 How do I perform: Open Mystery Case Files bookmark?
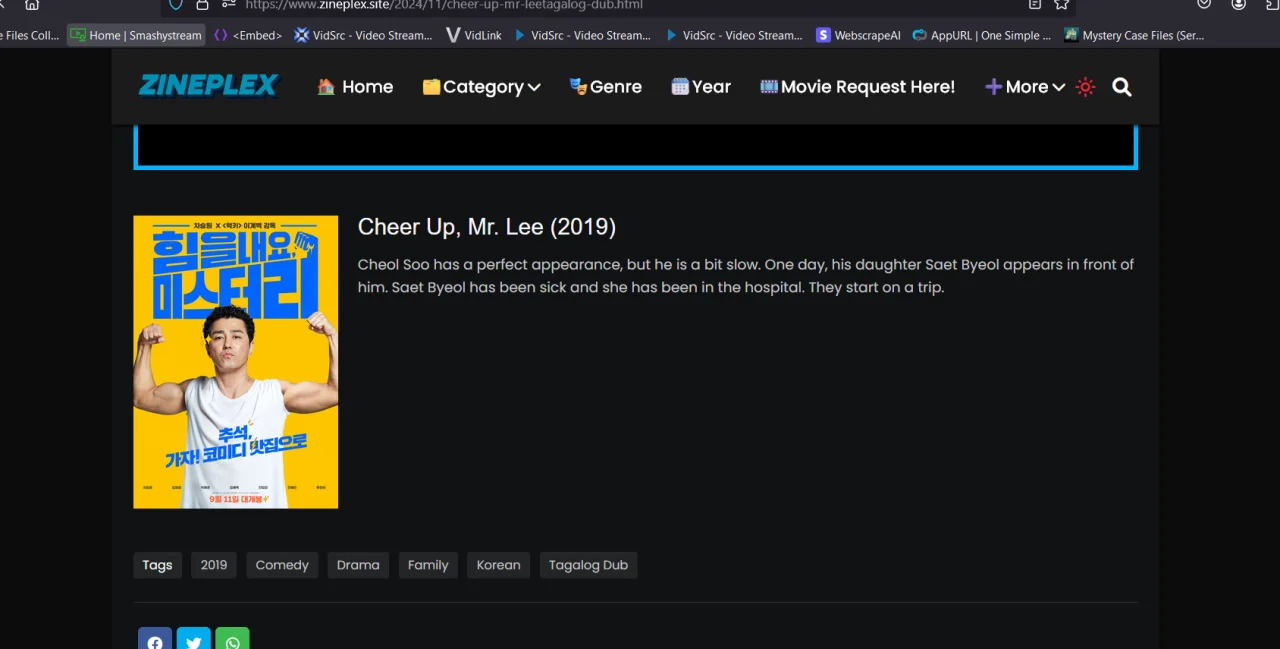pyautogui.click(x=1134, y=35)
